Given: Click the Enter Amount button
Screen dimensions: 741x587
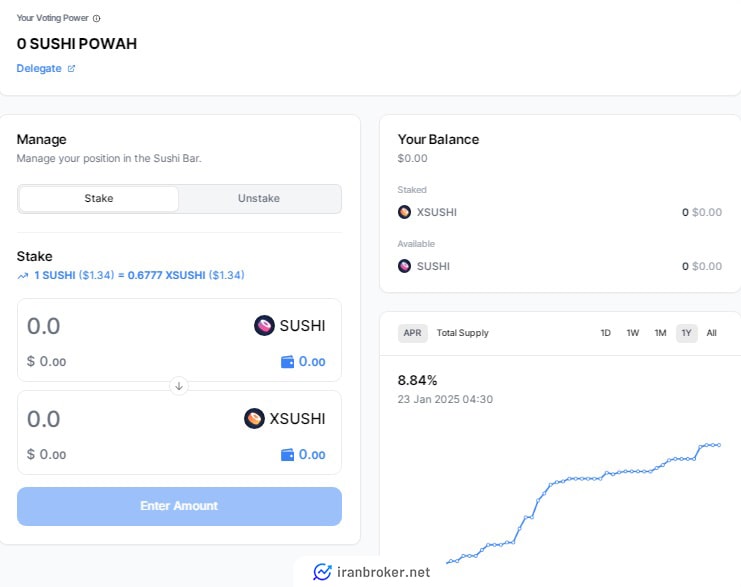Looking at the screenshot, I should (179, 506).
